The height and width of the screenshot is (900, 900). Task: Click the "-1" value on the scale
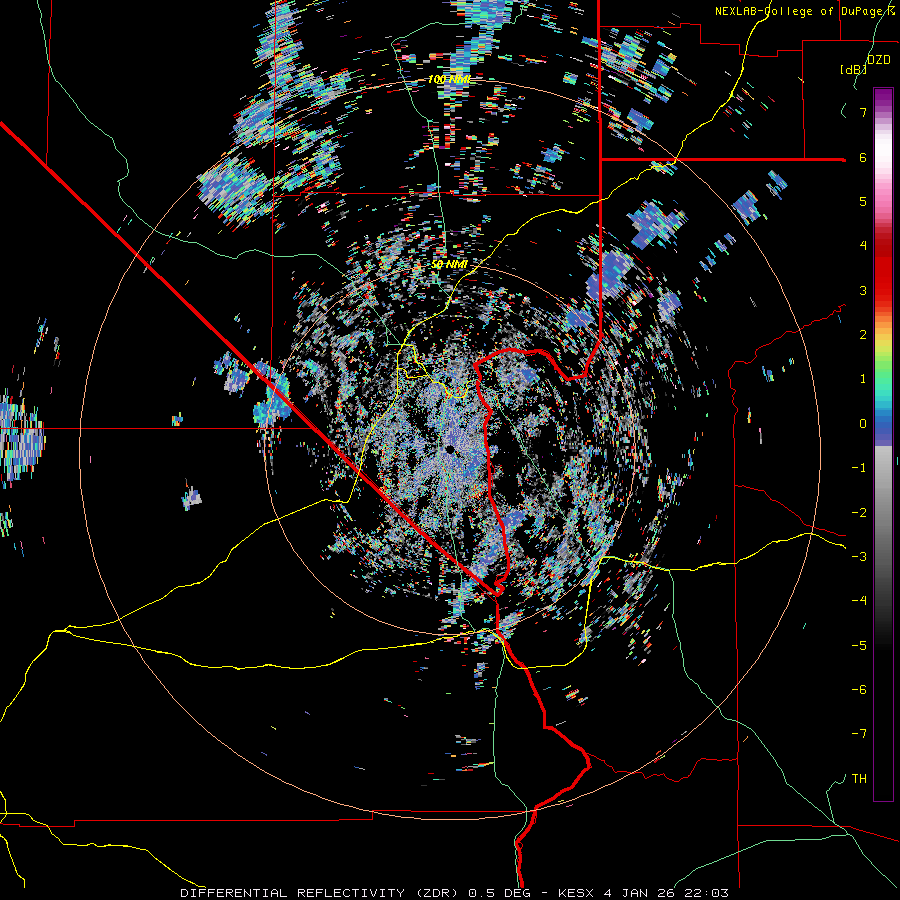(859, 468)
